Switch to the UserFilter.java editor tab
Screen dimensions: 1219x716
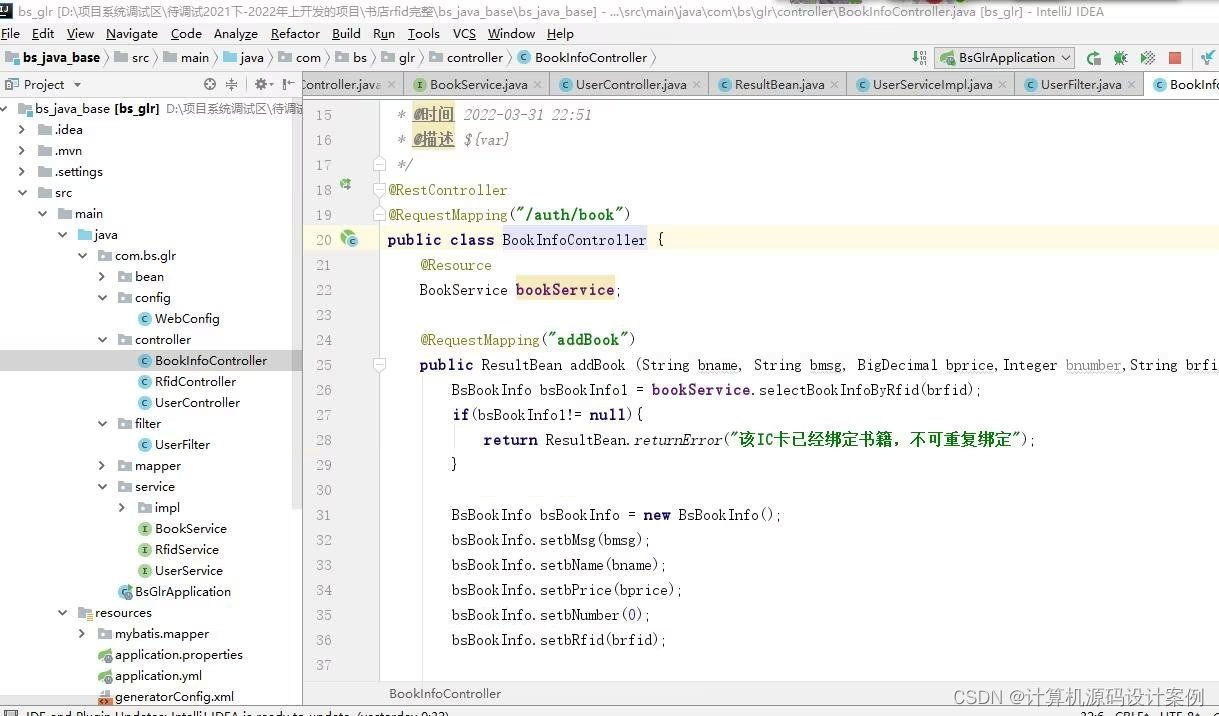tap(1080, 85)
